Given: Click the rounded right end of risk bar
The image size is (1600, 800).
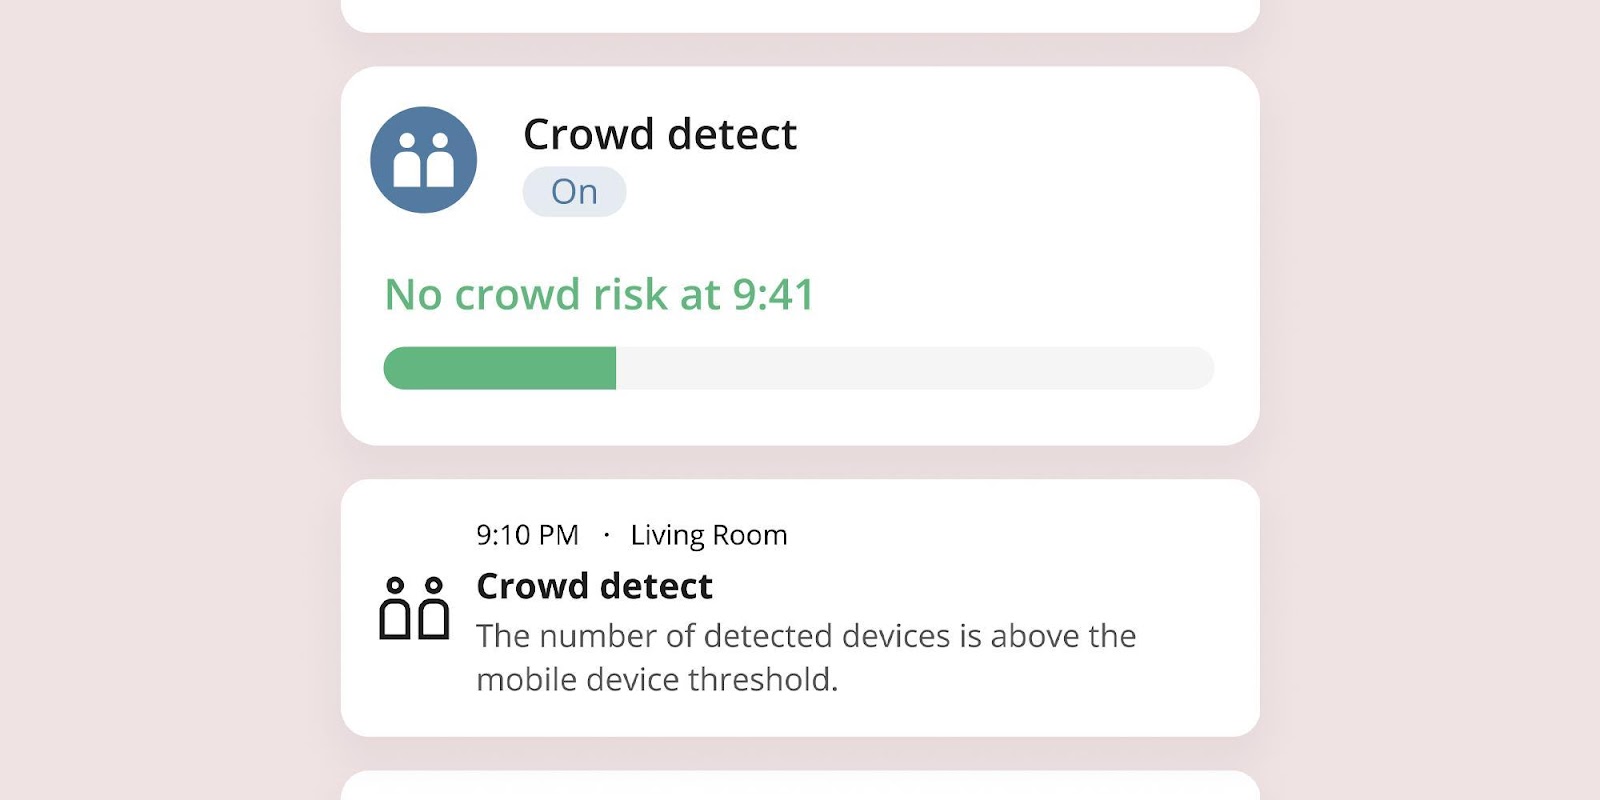Looking at the screenshot, I should pyautogui.click(x=1198, y=368).
